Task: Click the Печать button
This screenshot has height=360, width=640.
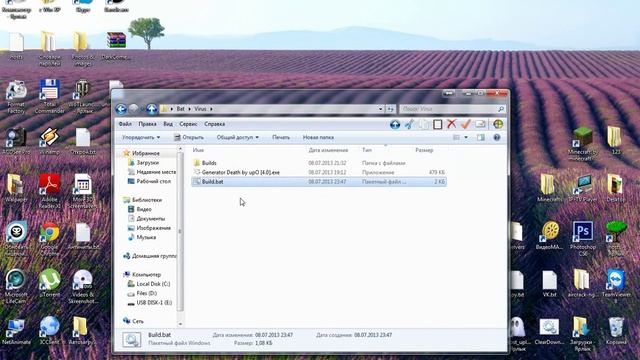Action: pos(281,138)
